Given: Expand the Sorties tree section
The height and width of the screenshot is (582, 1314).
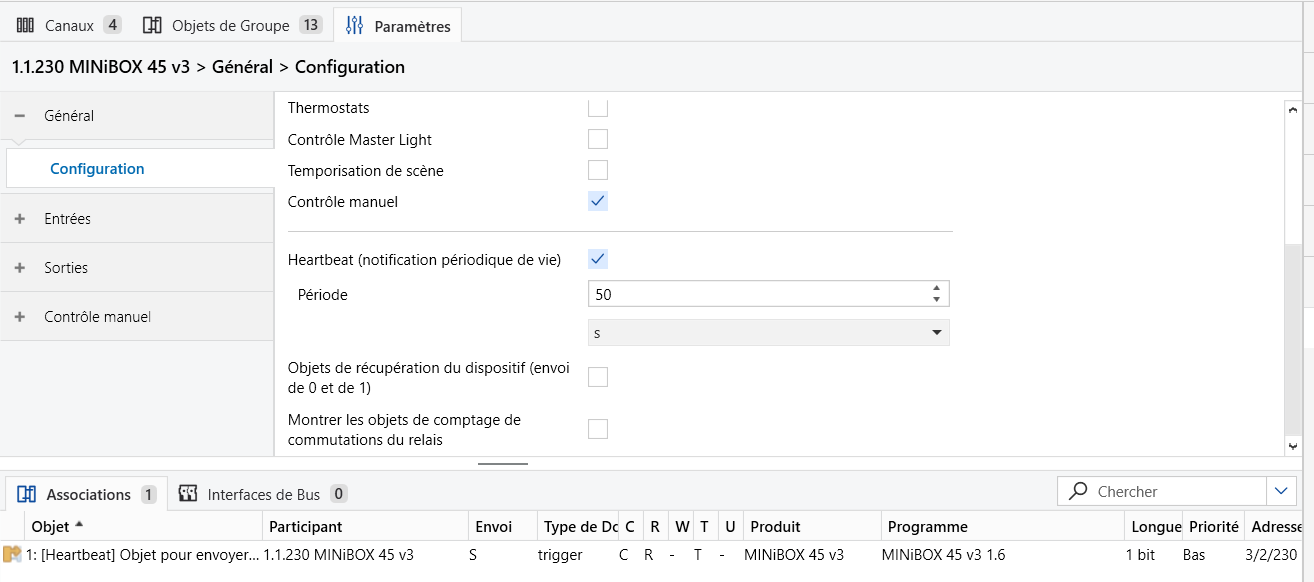Looking at the screenshot, I should point(19,268).
